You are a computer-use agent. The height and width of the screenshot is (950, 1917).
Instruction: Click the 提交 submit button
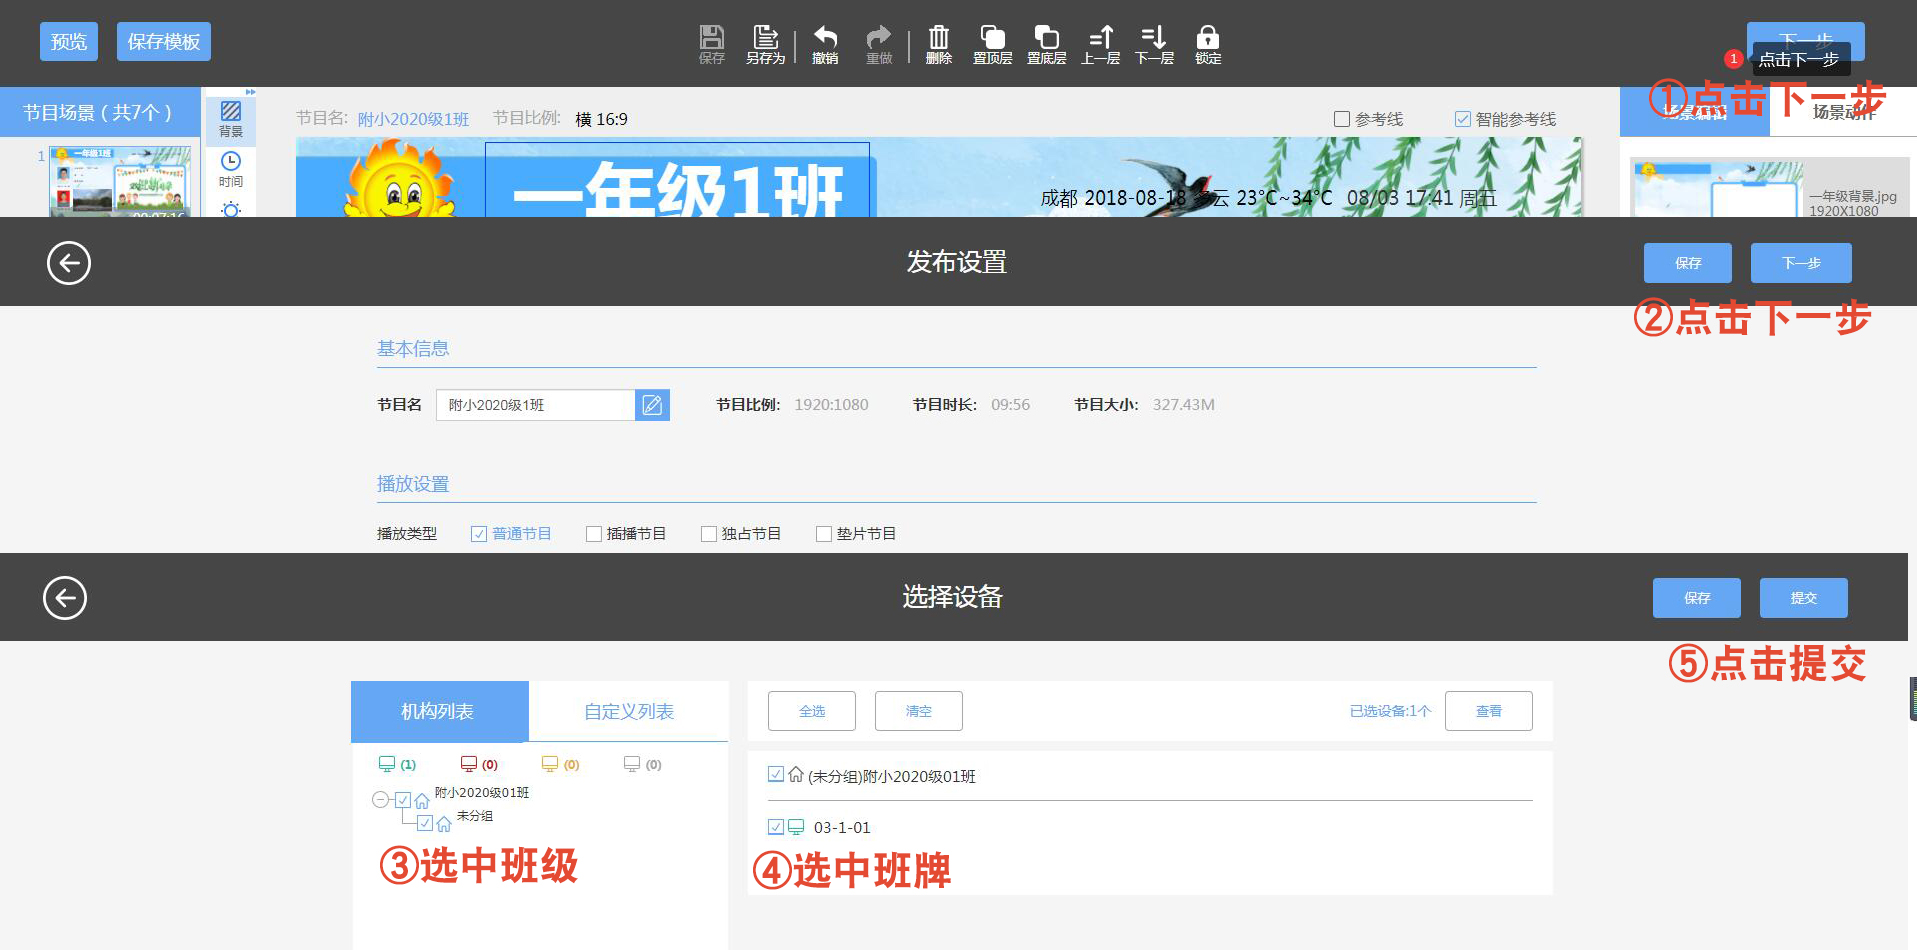coord(1803,598)
